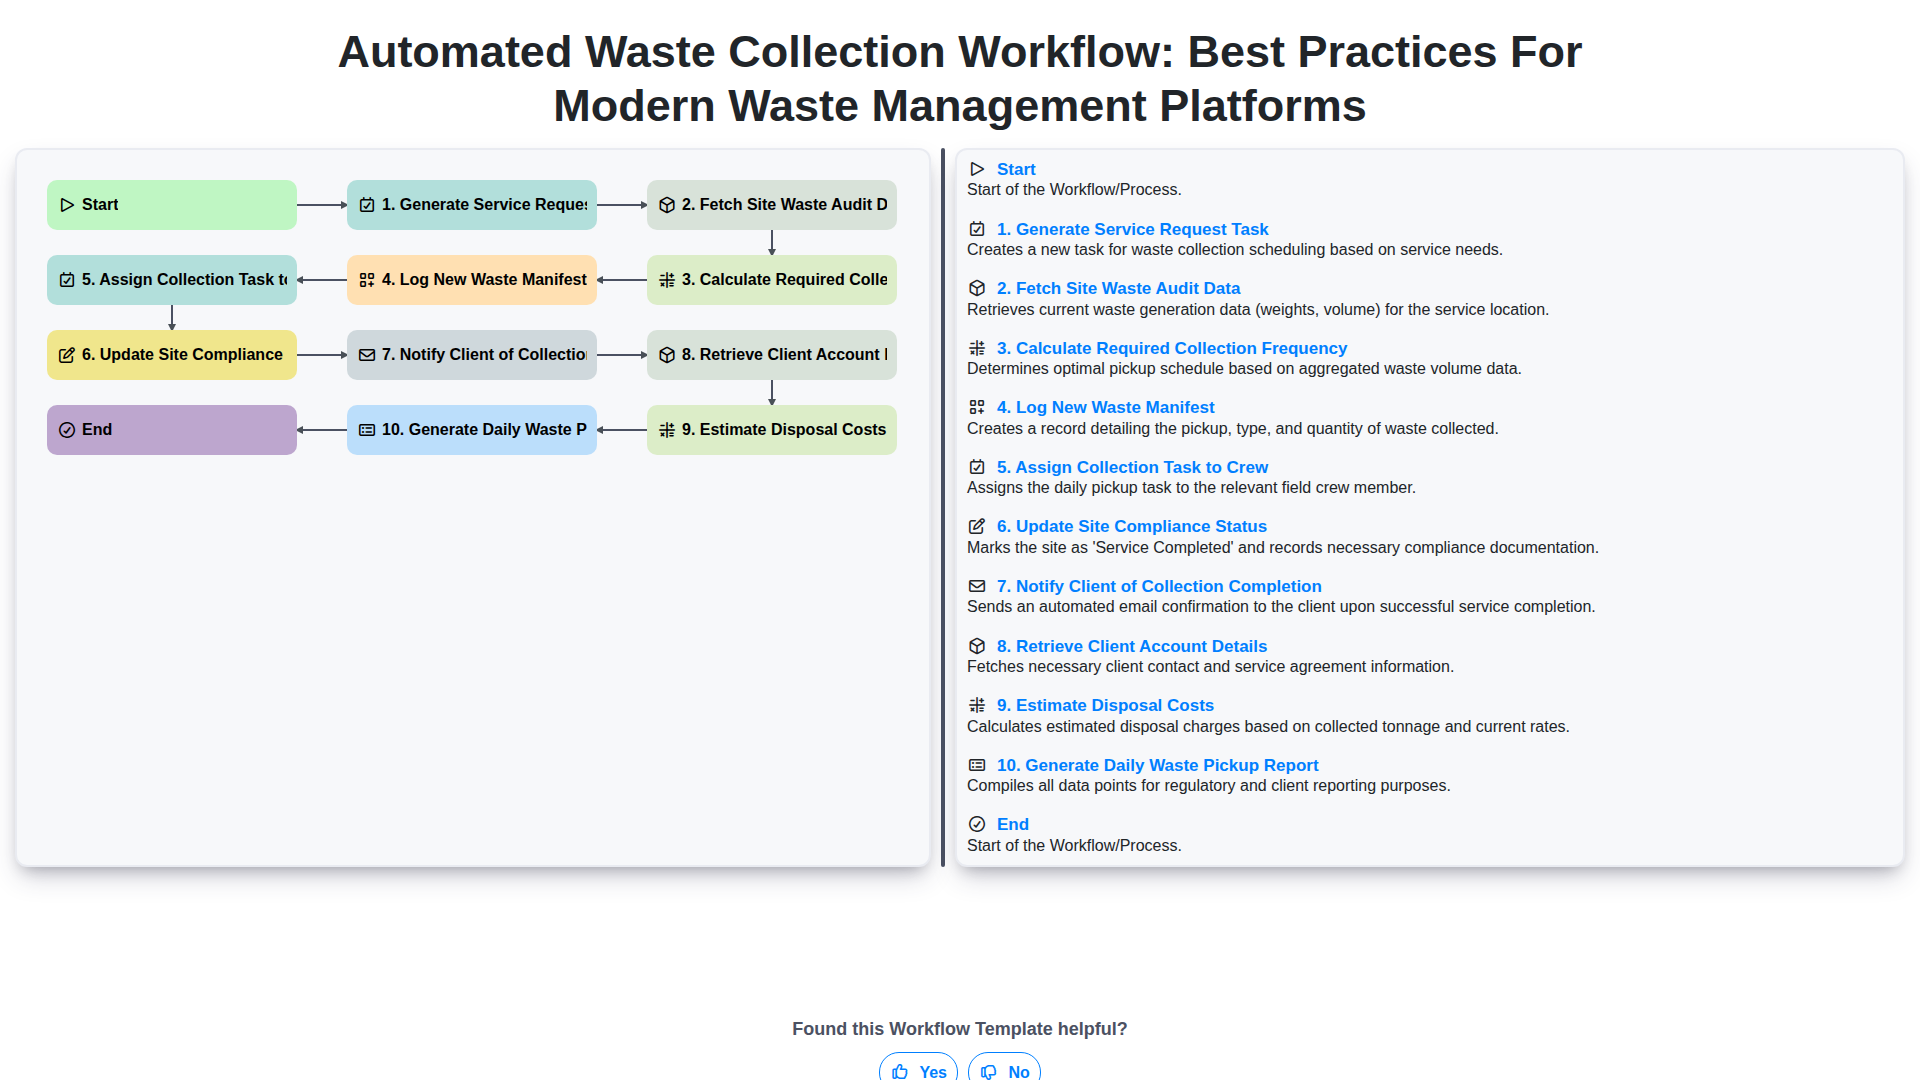This screenshot has height=1080, width=1920.
Task: Click the package icon on Fetch Site Waste Audit node
Action: 666,204
